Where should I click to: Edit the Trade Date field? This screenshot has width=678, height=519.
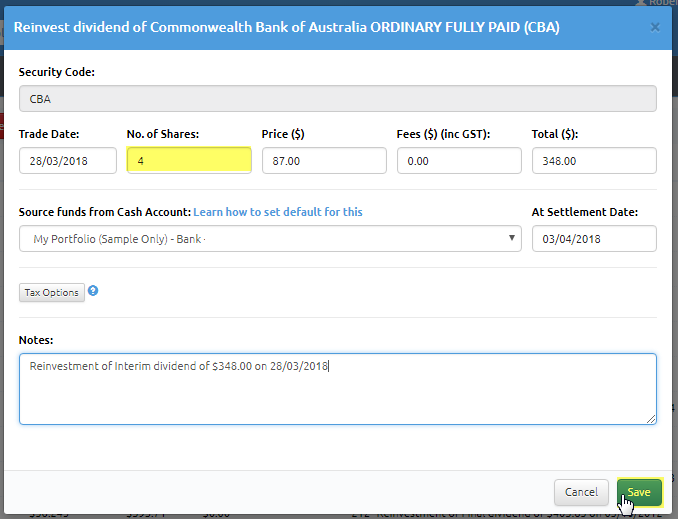pyautogui.click(x=68, y=161)
